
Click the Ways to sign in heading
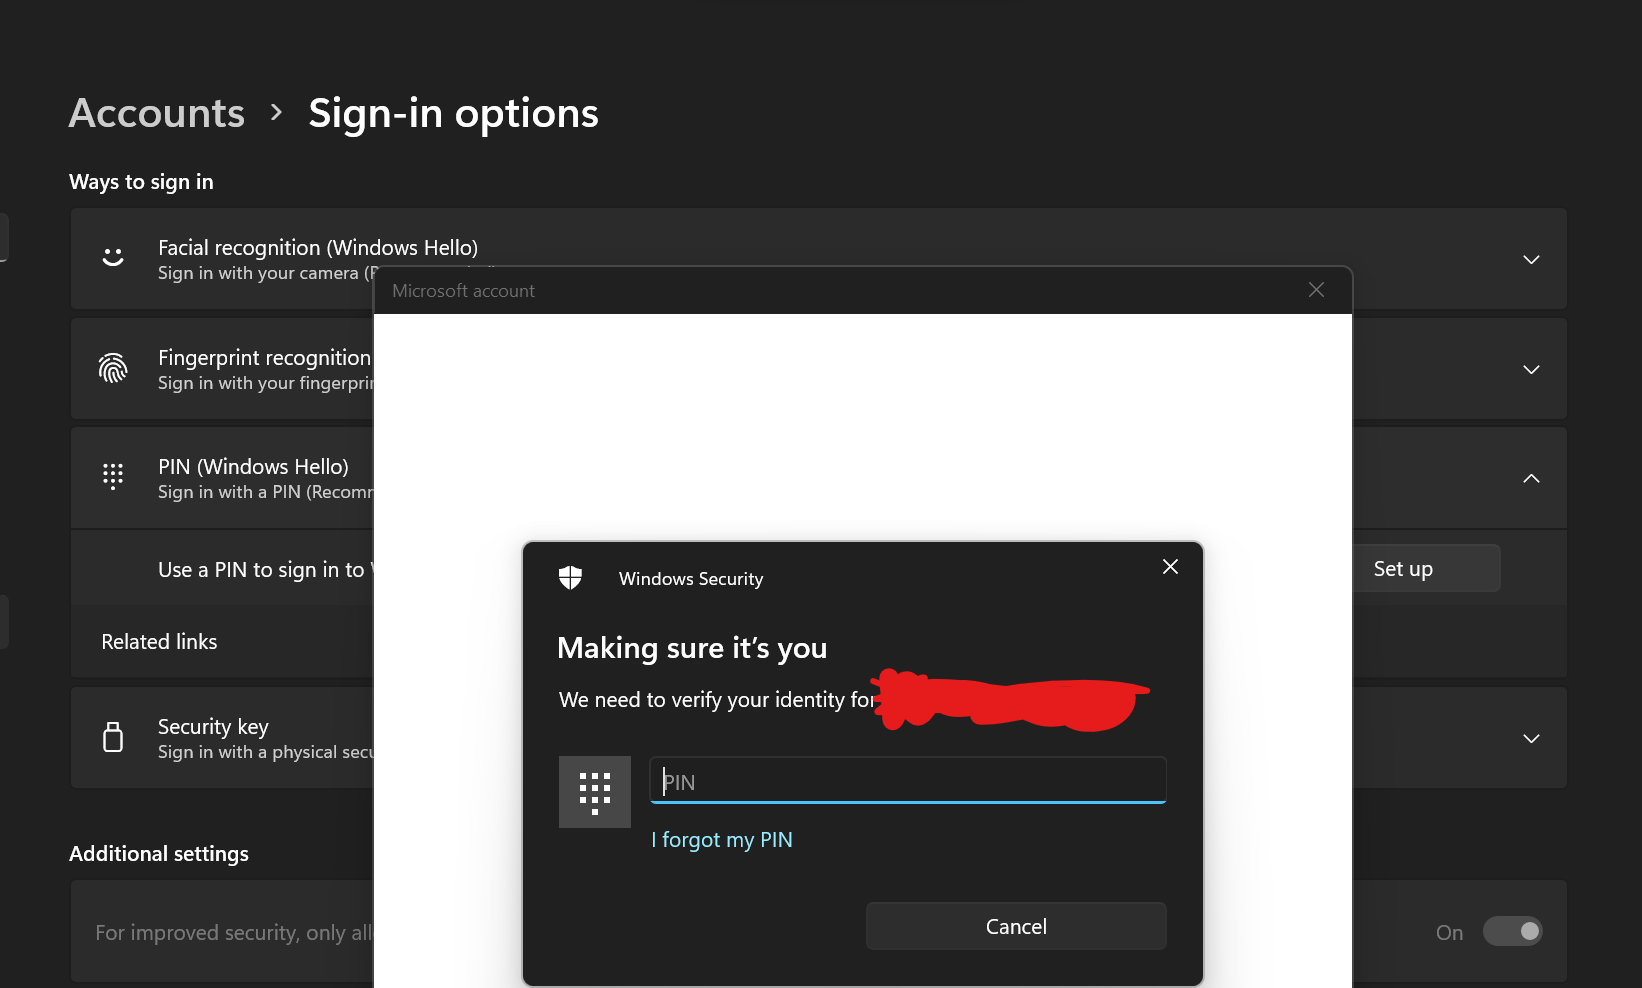click(141, 182)
